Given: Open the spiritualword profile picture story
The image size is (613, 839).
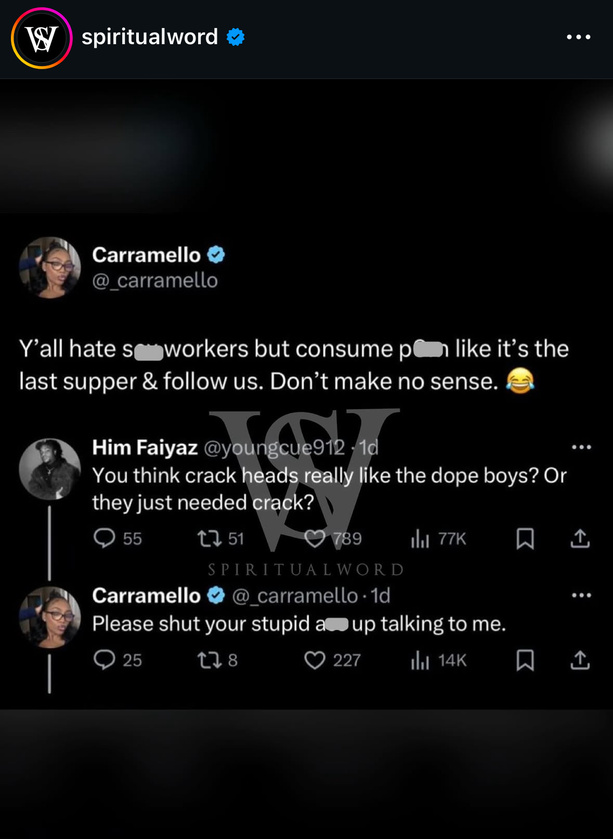Looking at the screenshot, I should (41, 38).
